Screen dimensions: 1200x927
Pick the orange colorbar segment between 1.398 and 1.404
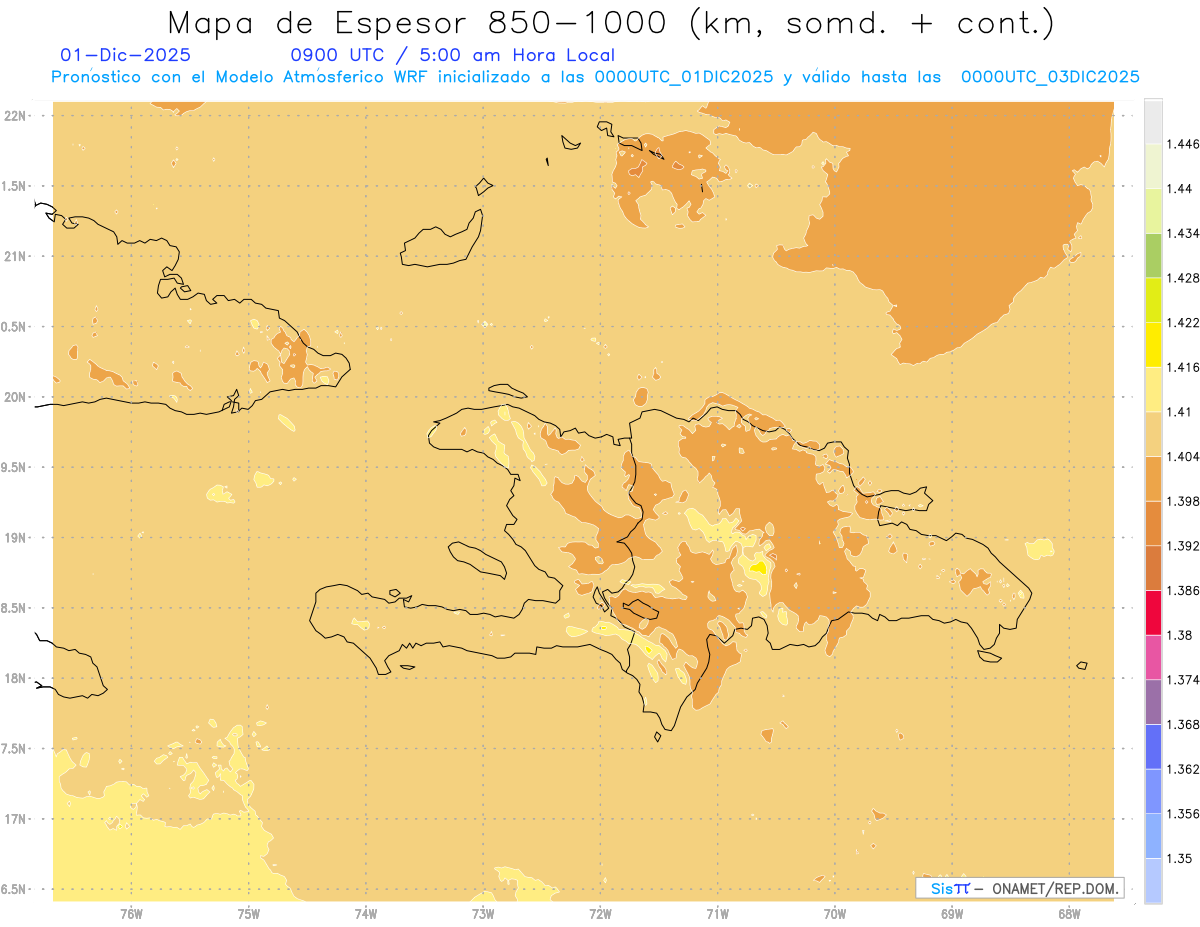point(1153,479)
